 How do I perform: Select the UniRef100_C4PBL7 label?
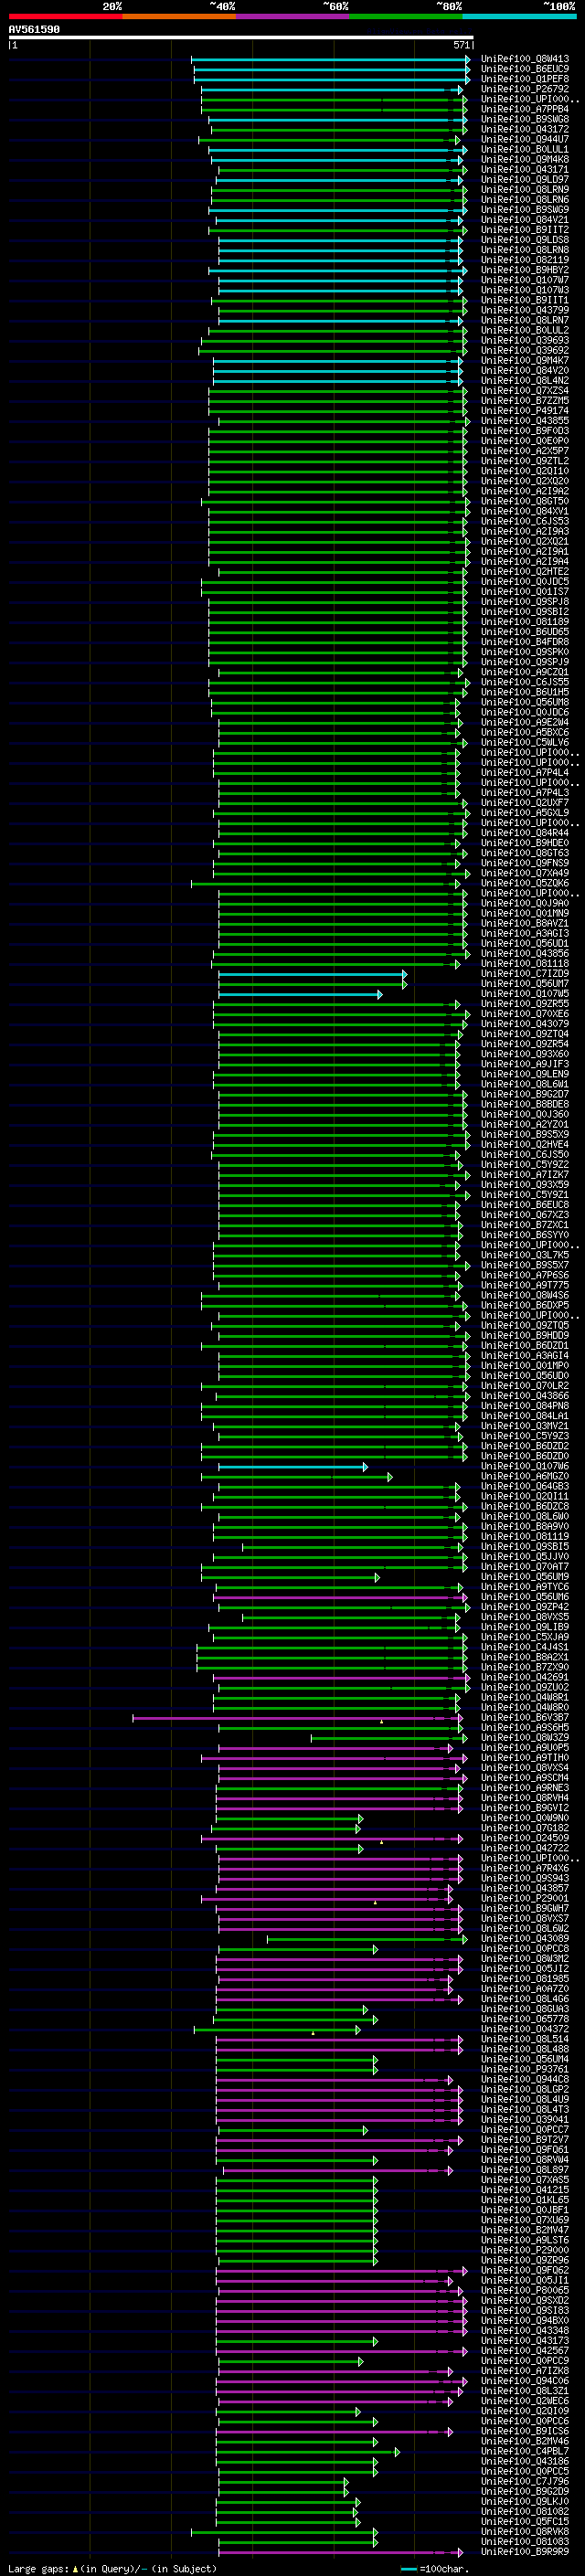point(524,2451)
